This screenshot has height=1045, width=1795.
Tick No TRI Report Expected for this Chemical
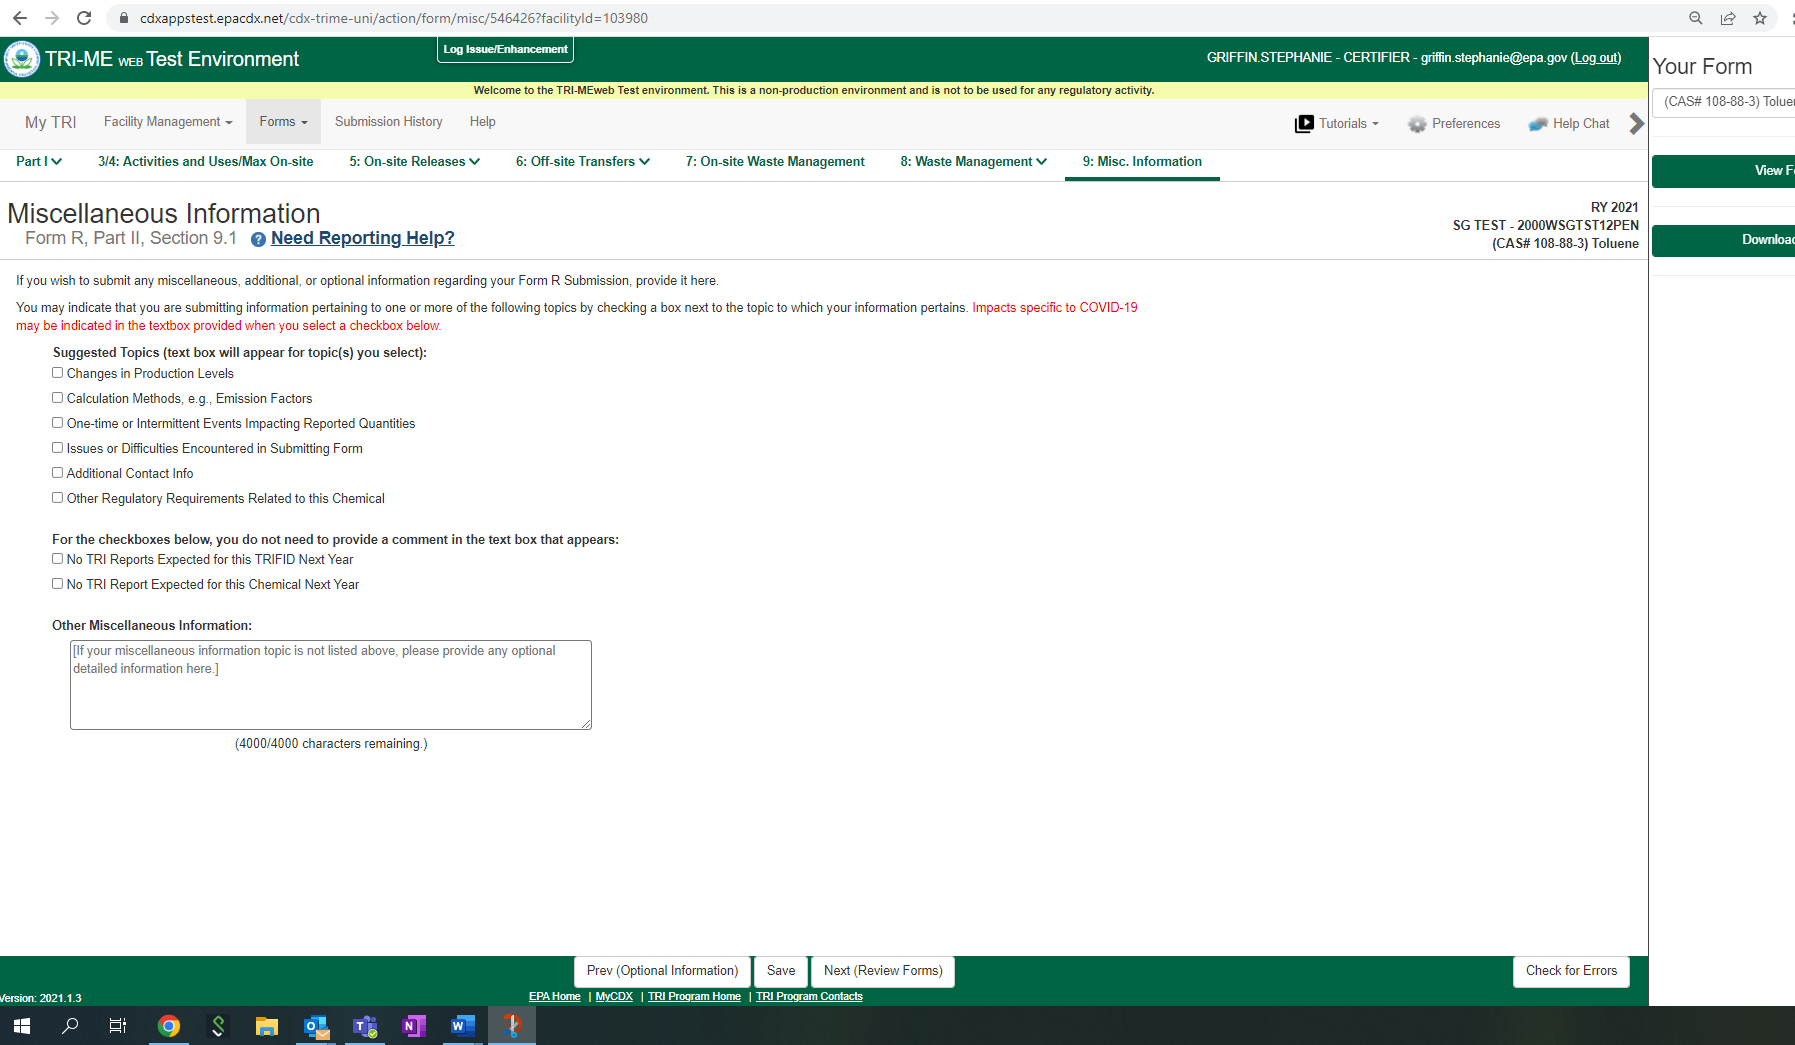point(58,584)
